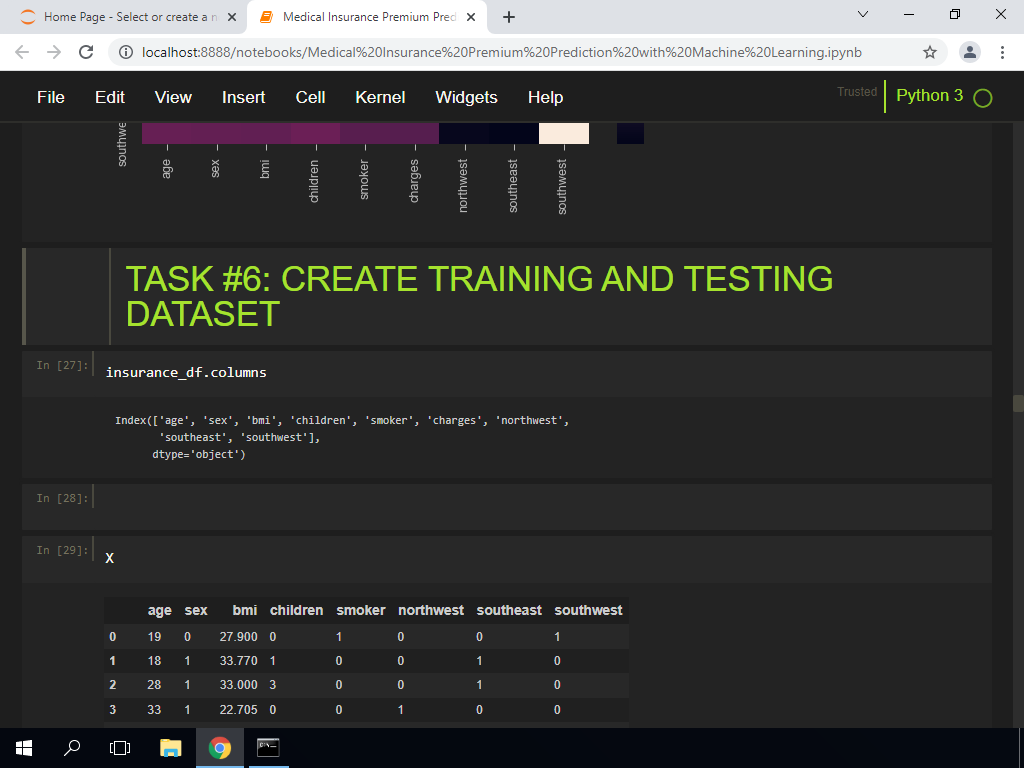1024x768 pixels.
Task: Open the Windows Start menu
Action: tap(24, 748)
